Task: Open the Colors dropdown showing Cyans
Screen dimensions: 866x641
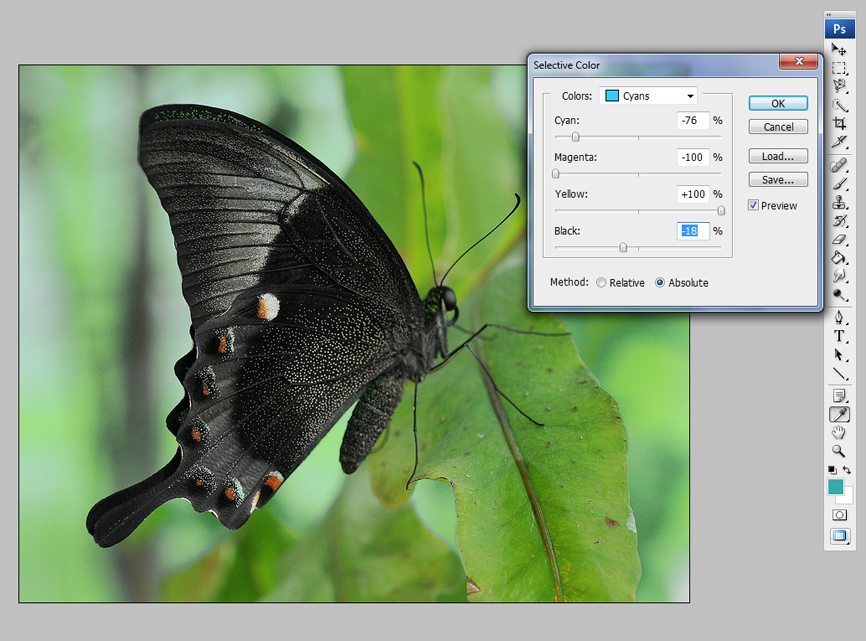Action: pyautogui.click(x=648, y=96)
